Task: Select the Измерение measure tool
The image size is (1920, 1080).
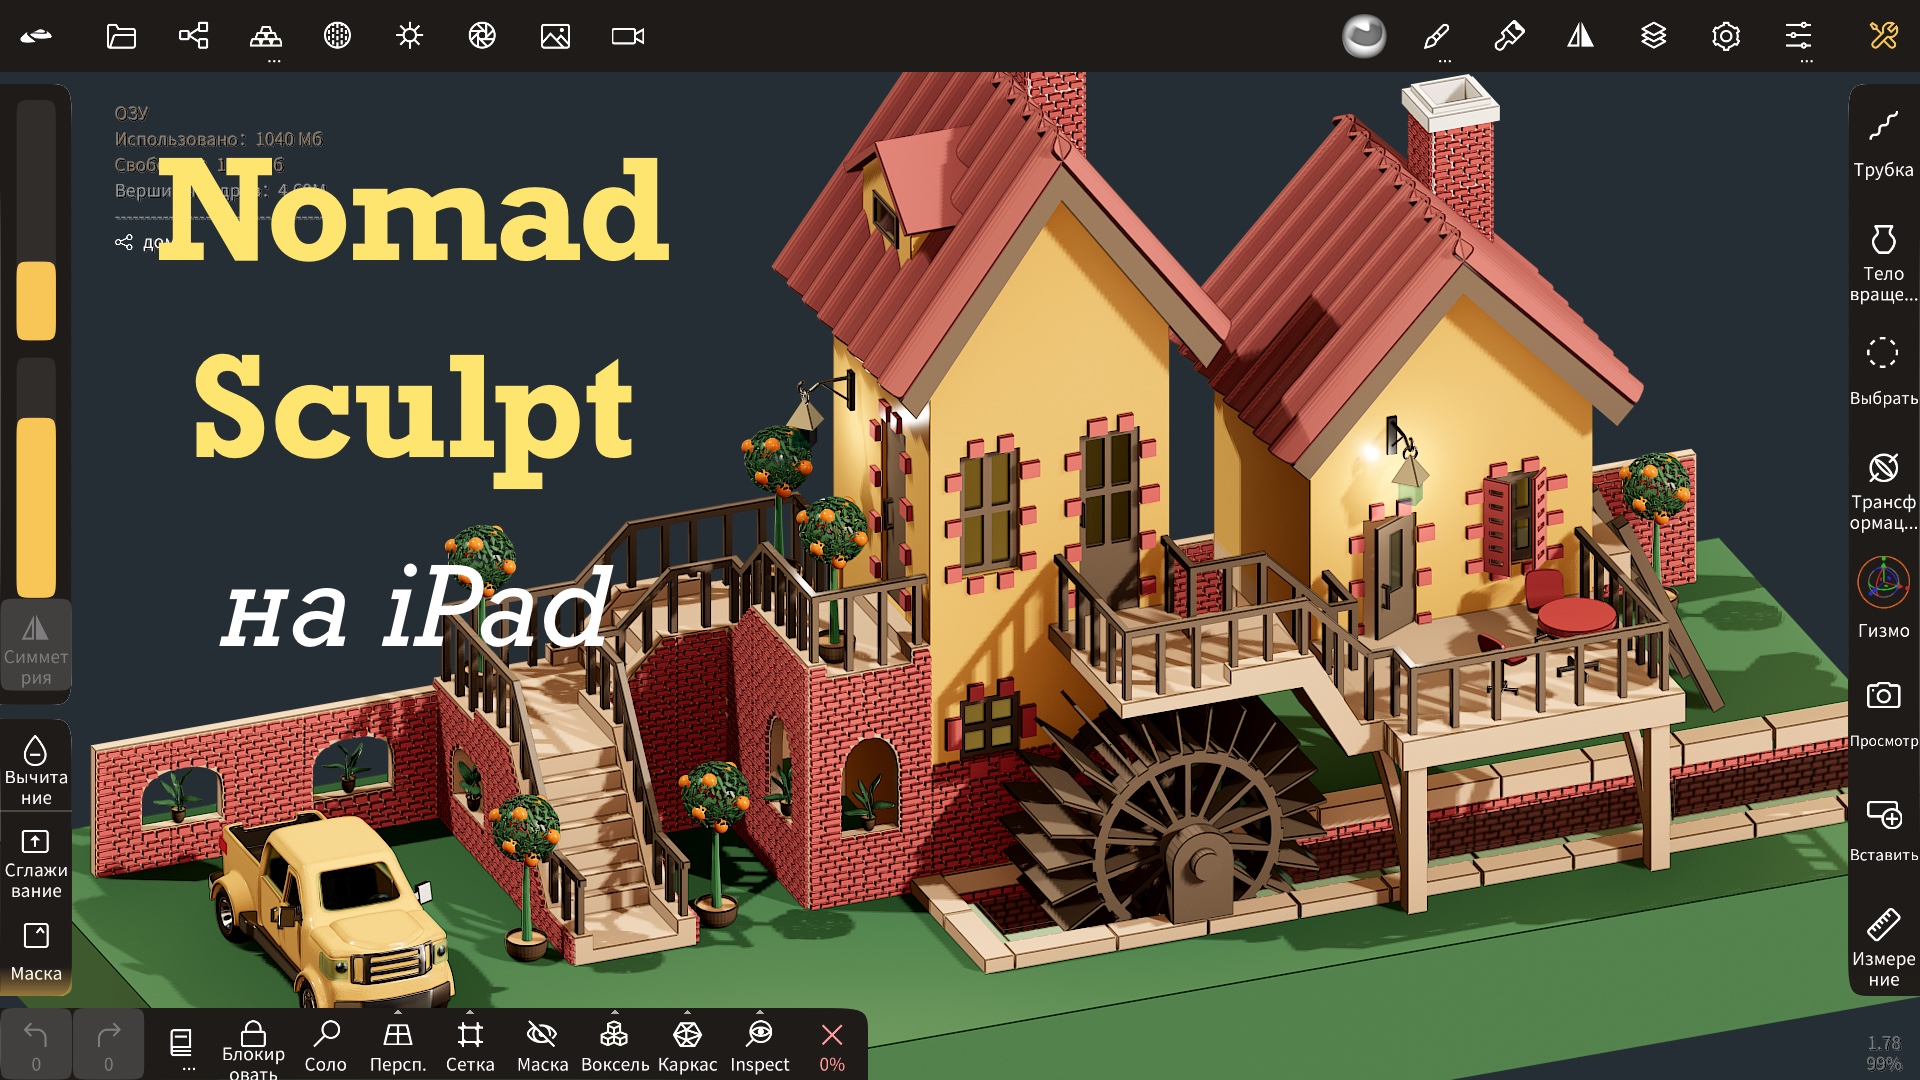Action: pos(1883,945)
